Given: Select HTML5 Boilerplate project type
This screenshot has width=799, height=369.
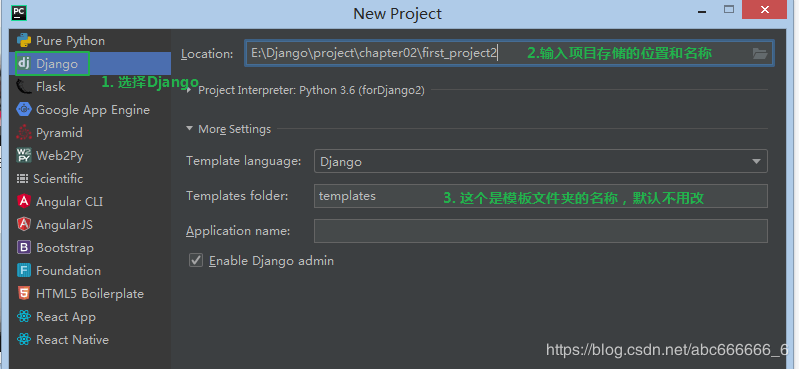Looking at the screenshot, I should [x=90, y=294].
